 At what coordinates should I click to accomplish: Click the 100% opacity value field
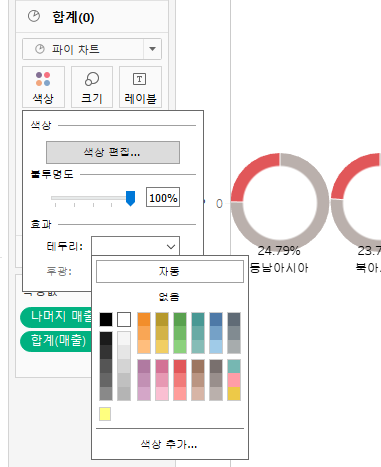[163, 197]
